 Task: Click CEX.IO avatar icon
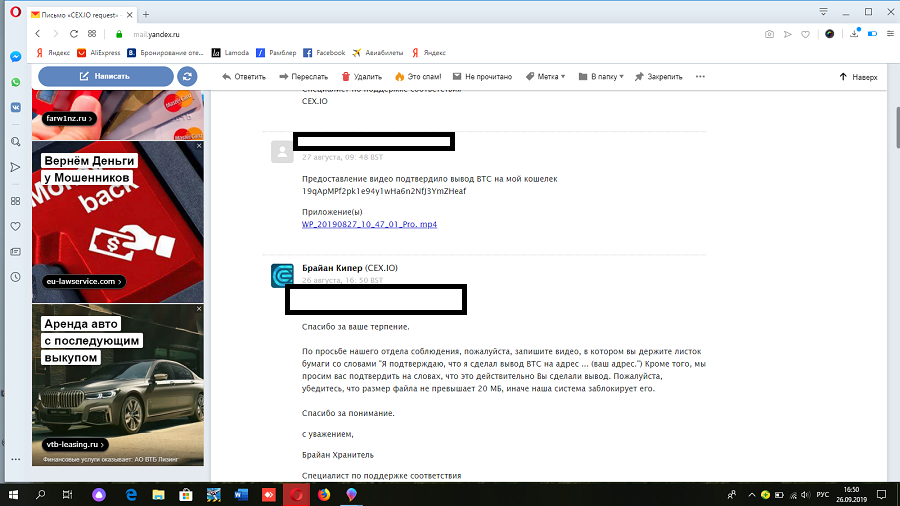282,275
